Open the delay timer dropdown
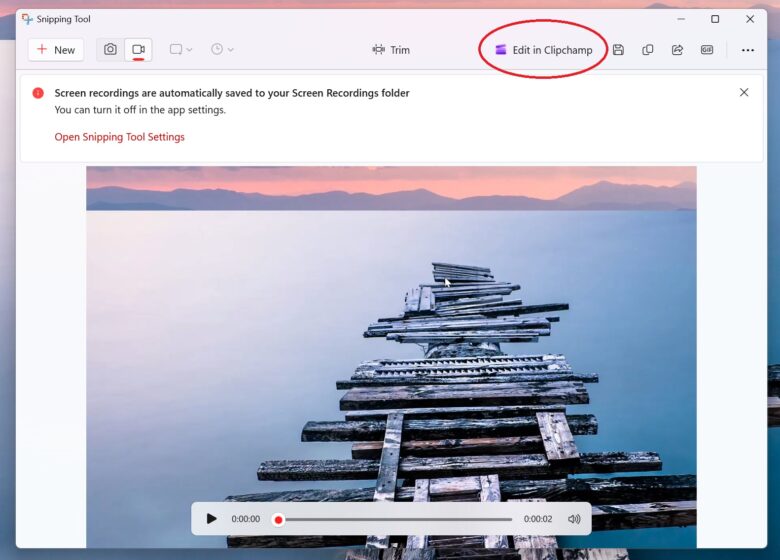 (x=222, y=50)
